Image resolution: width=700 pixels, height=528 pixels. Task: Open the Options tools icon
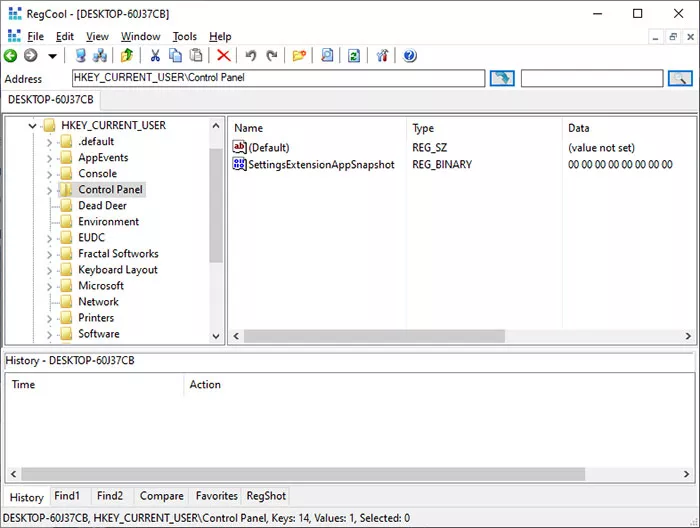382,56
